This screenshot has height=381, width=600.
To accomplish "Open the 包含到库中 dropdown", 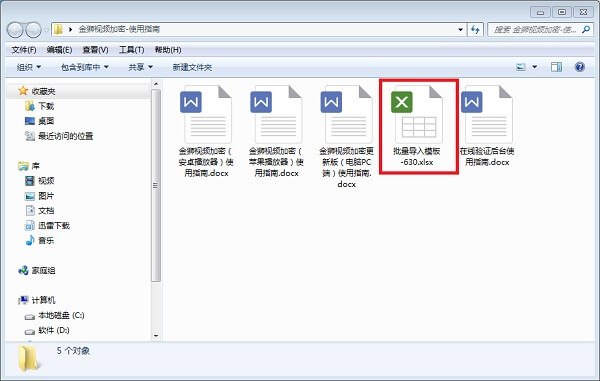I will (85, 67).
